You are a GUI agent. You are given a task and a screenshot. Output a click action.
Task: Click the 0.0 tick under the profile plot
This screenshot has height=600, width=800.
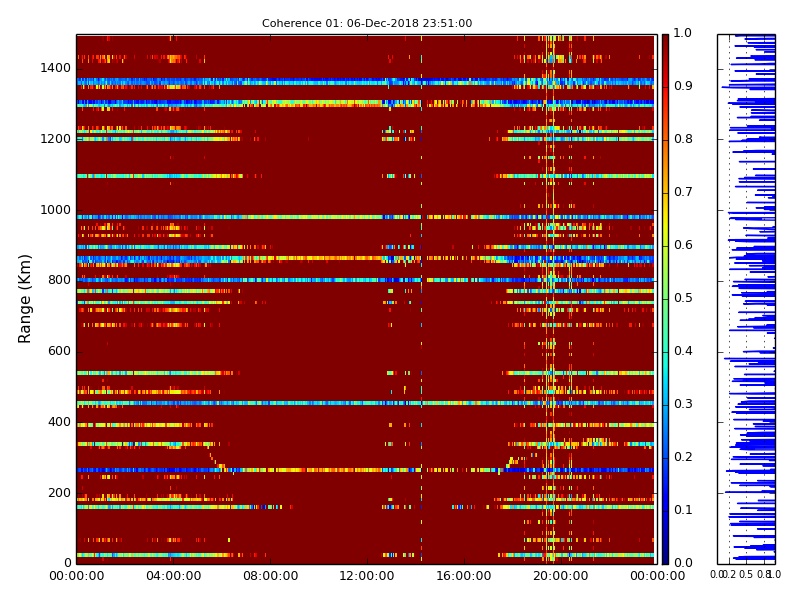[717, 575]
